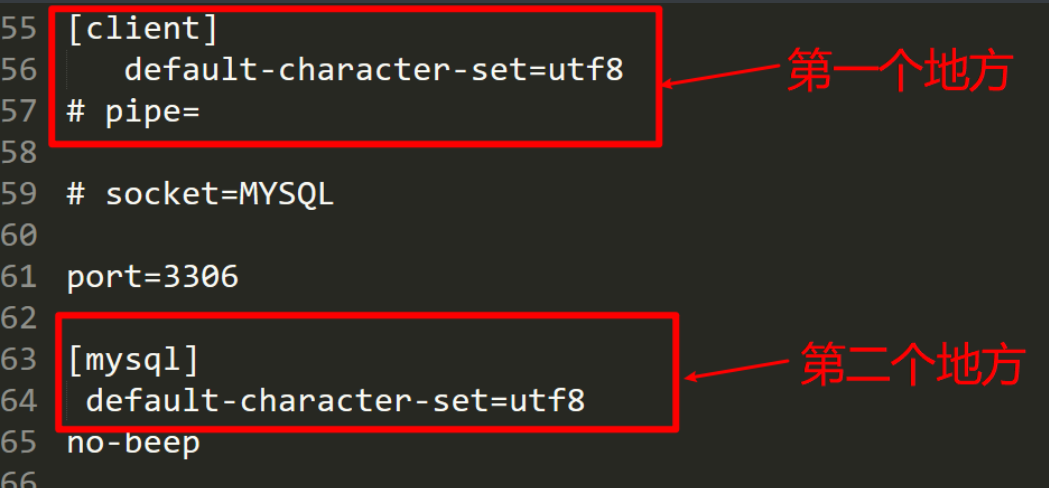Viewport: 1049px width, 488px height.
Task: Click the '# pipe=' comment line
Action: coord(133,111)
